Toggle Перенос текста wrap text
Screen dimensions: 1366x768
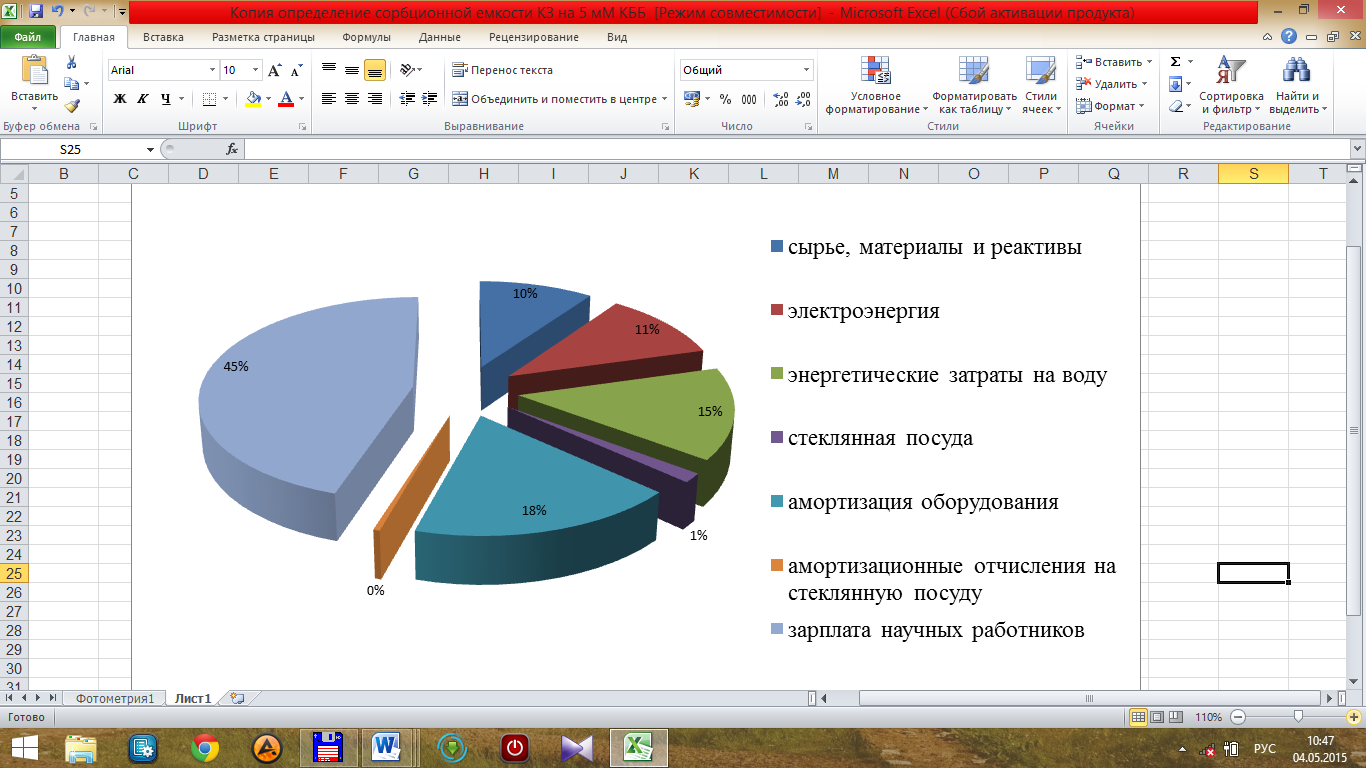[x=502, y=70]
